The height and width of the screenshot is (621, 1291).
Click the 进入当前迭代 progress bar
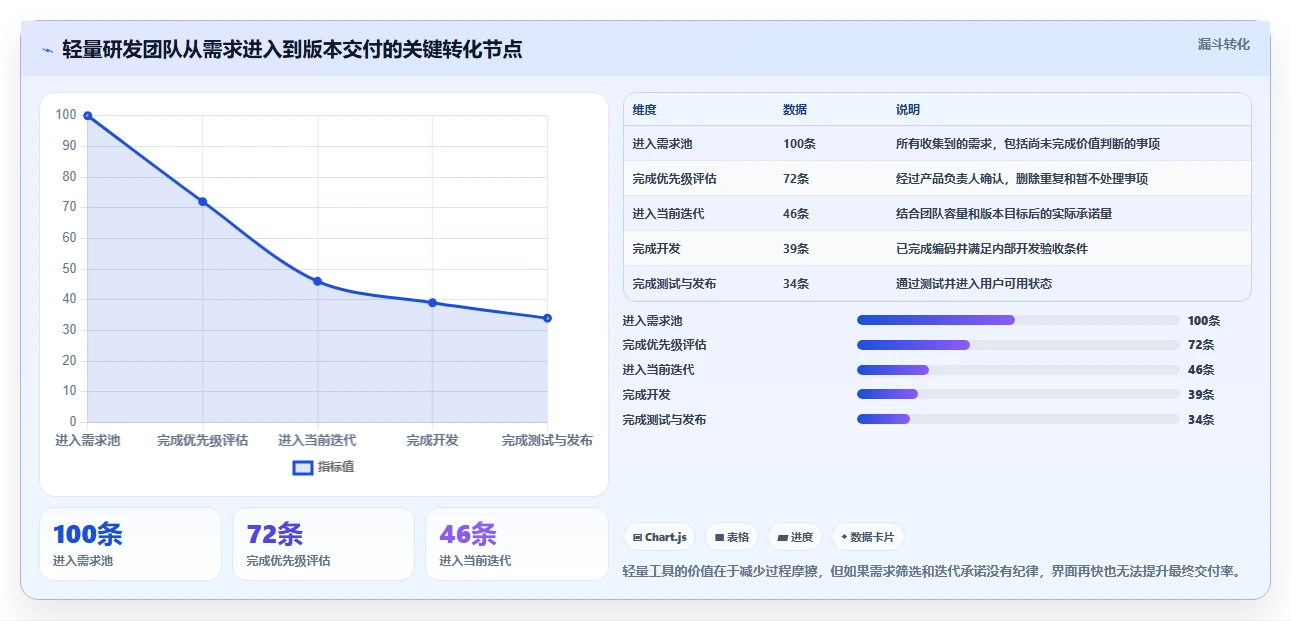coord(1018,370)
